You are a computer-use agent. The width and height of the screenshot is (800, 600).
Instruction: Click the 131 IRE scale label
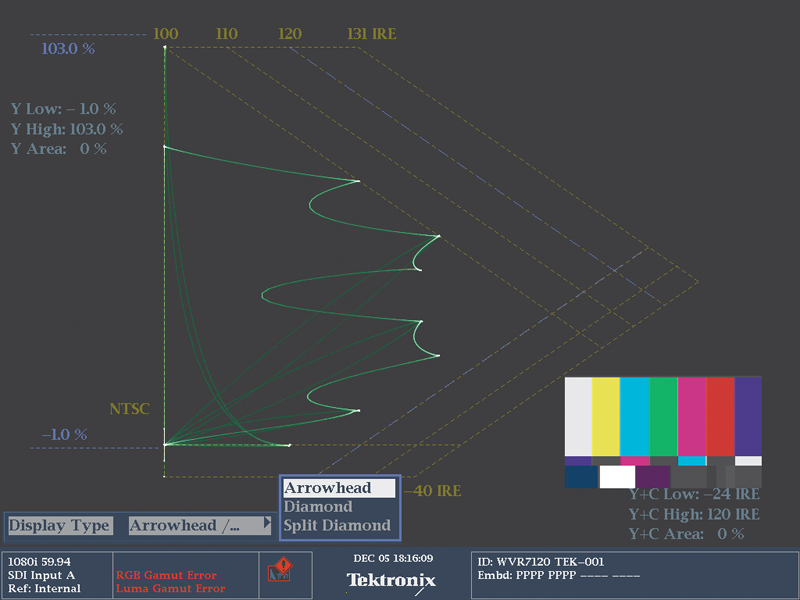(x=371, y=34)
